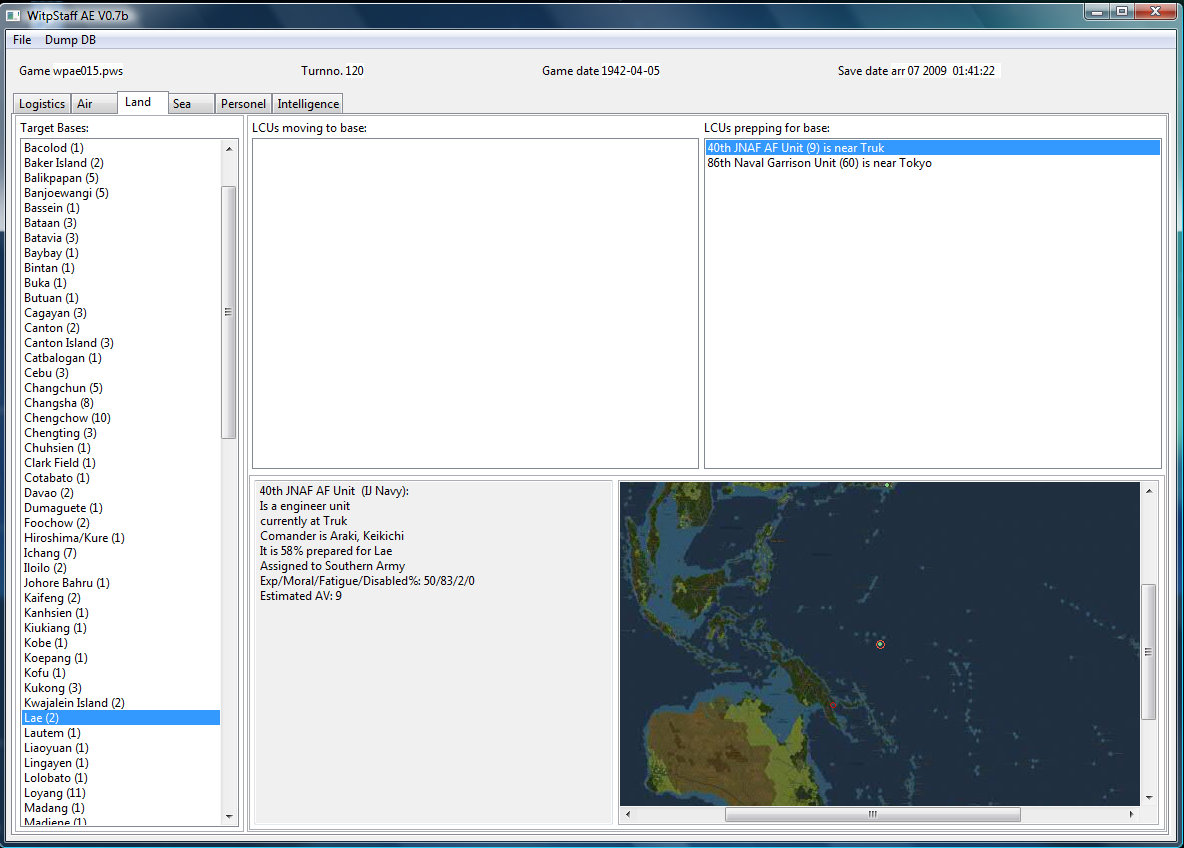
Task: Click map's scroll-down arrow
Action: [1149, 797]
